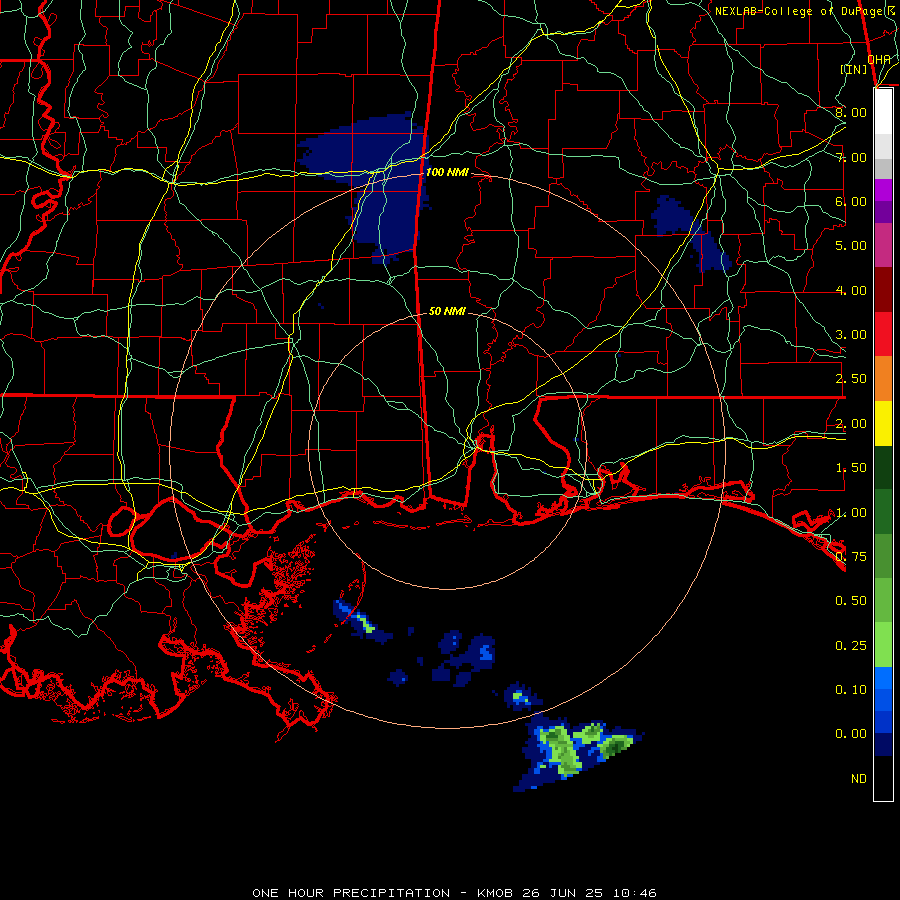Click the 3.00 legend value
900x900 pixels.
pos(851,335)
